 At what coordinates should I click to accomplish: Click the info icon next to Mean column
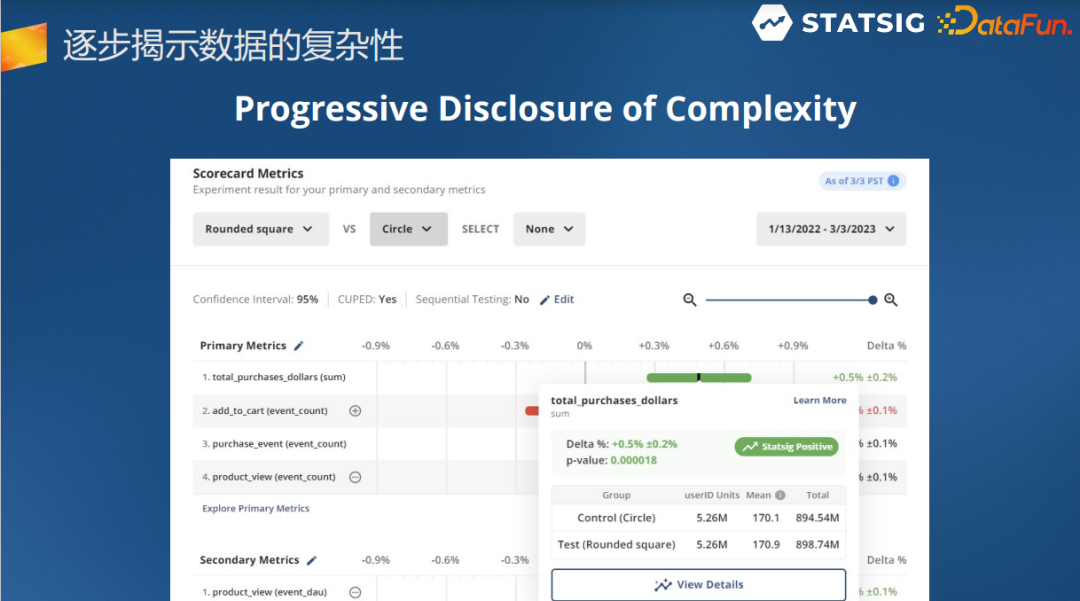pyautogui.click(x=780, y=495)
